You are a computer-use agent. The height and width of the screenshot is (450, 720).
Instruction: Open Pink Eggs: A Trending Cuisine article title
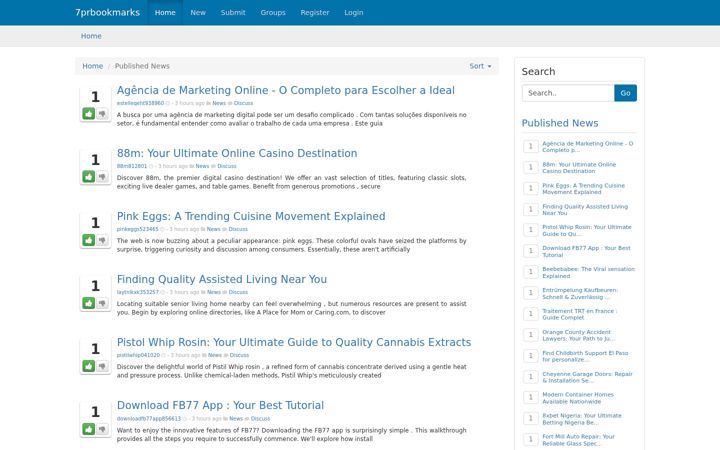251,216
